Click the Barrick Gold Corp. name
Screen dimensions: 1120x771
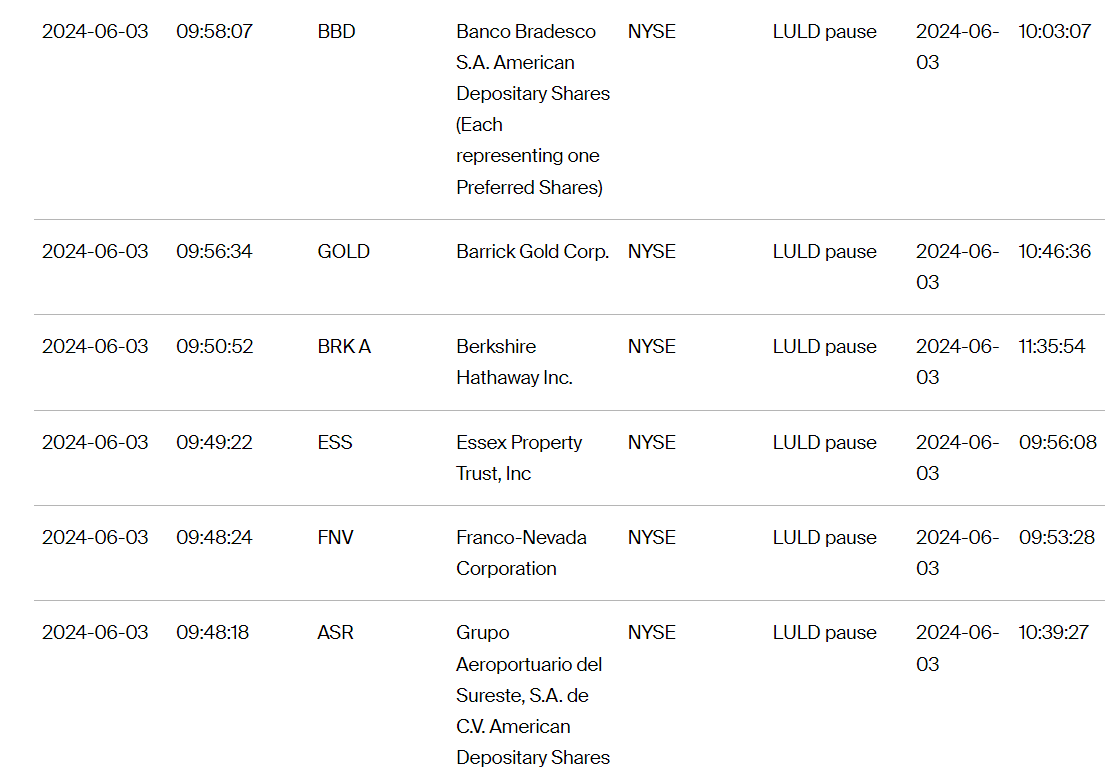(532, 251)
